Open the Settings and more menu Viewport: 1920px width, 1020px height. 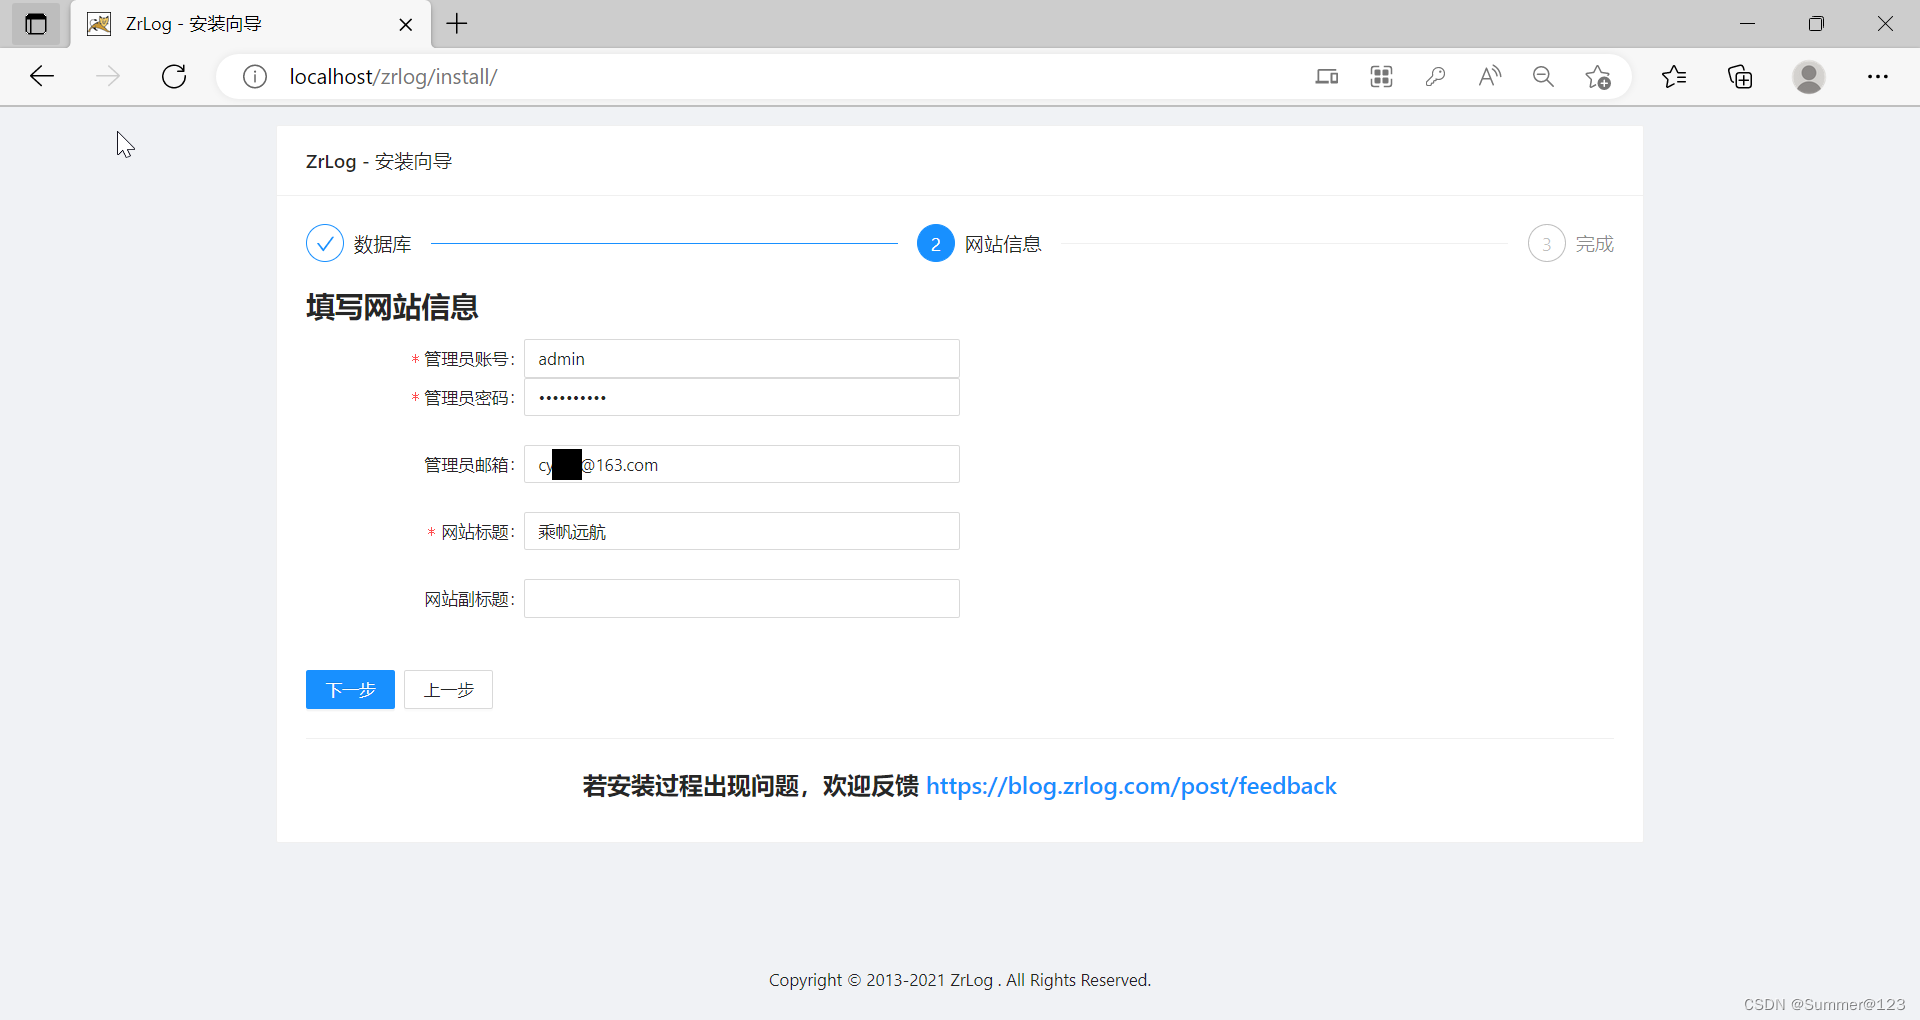pyautogui.click(x=1877, y=76)
